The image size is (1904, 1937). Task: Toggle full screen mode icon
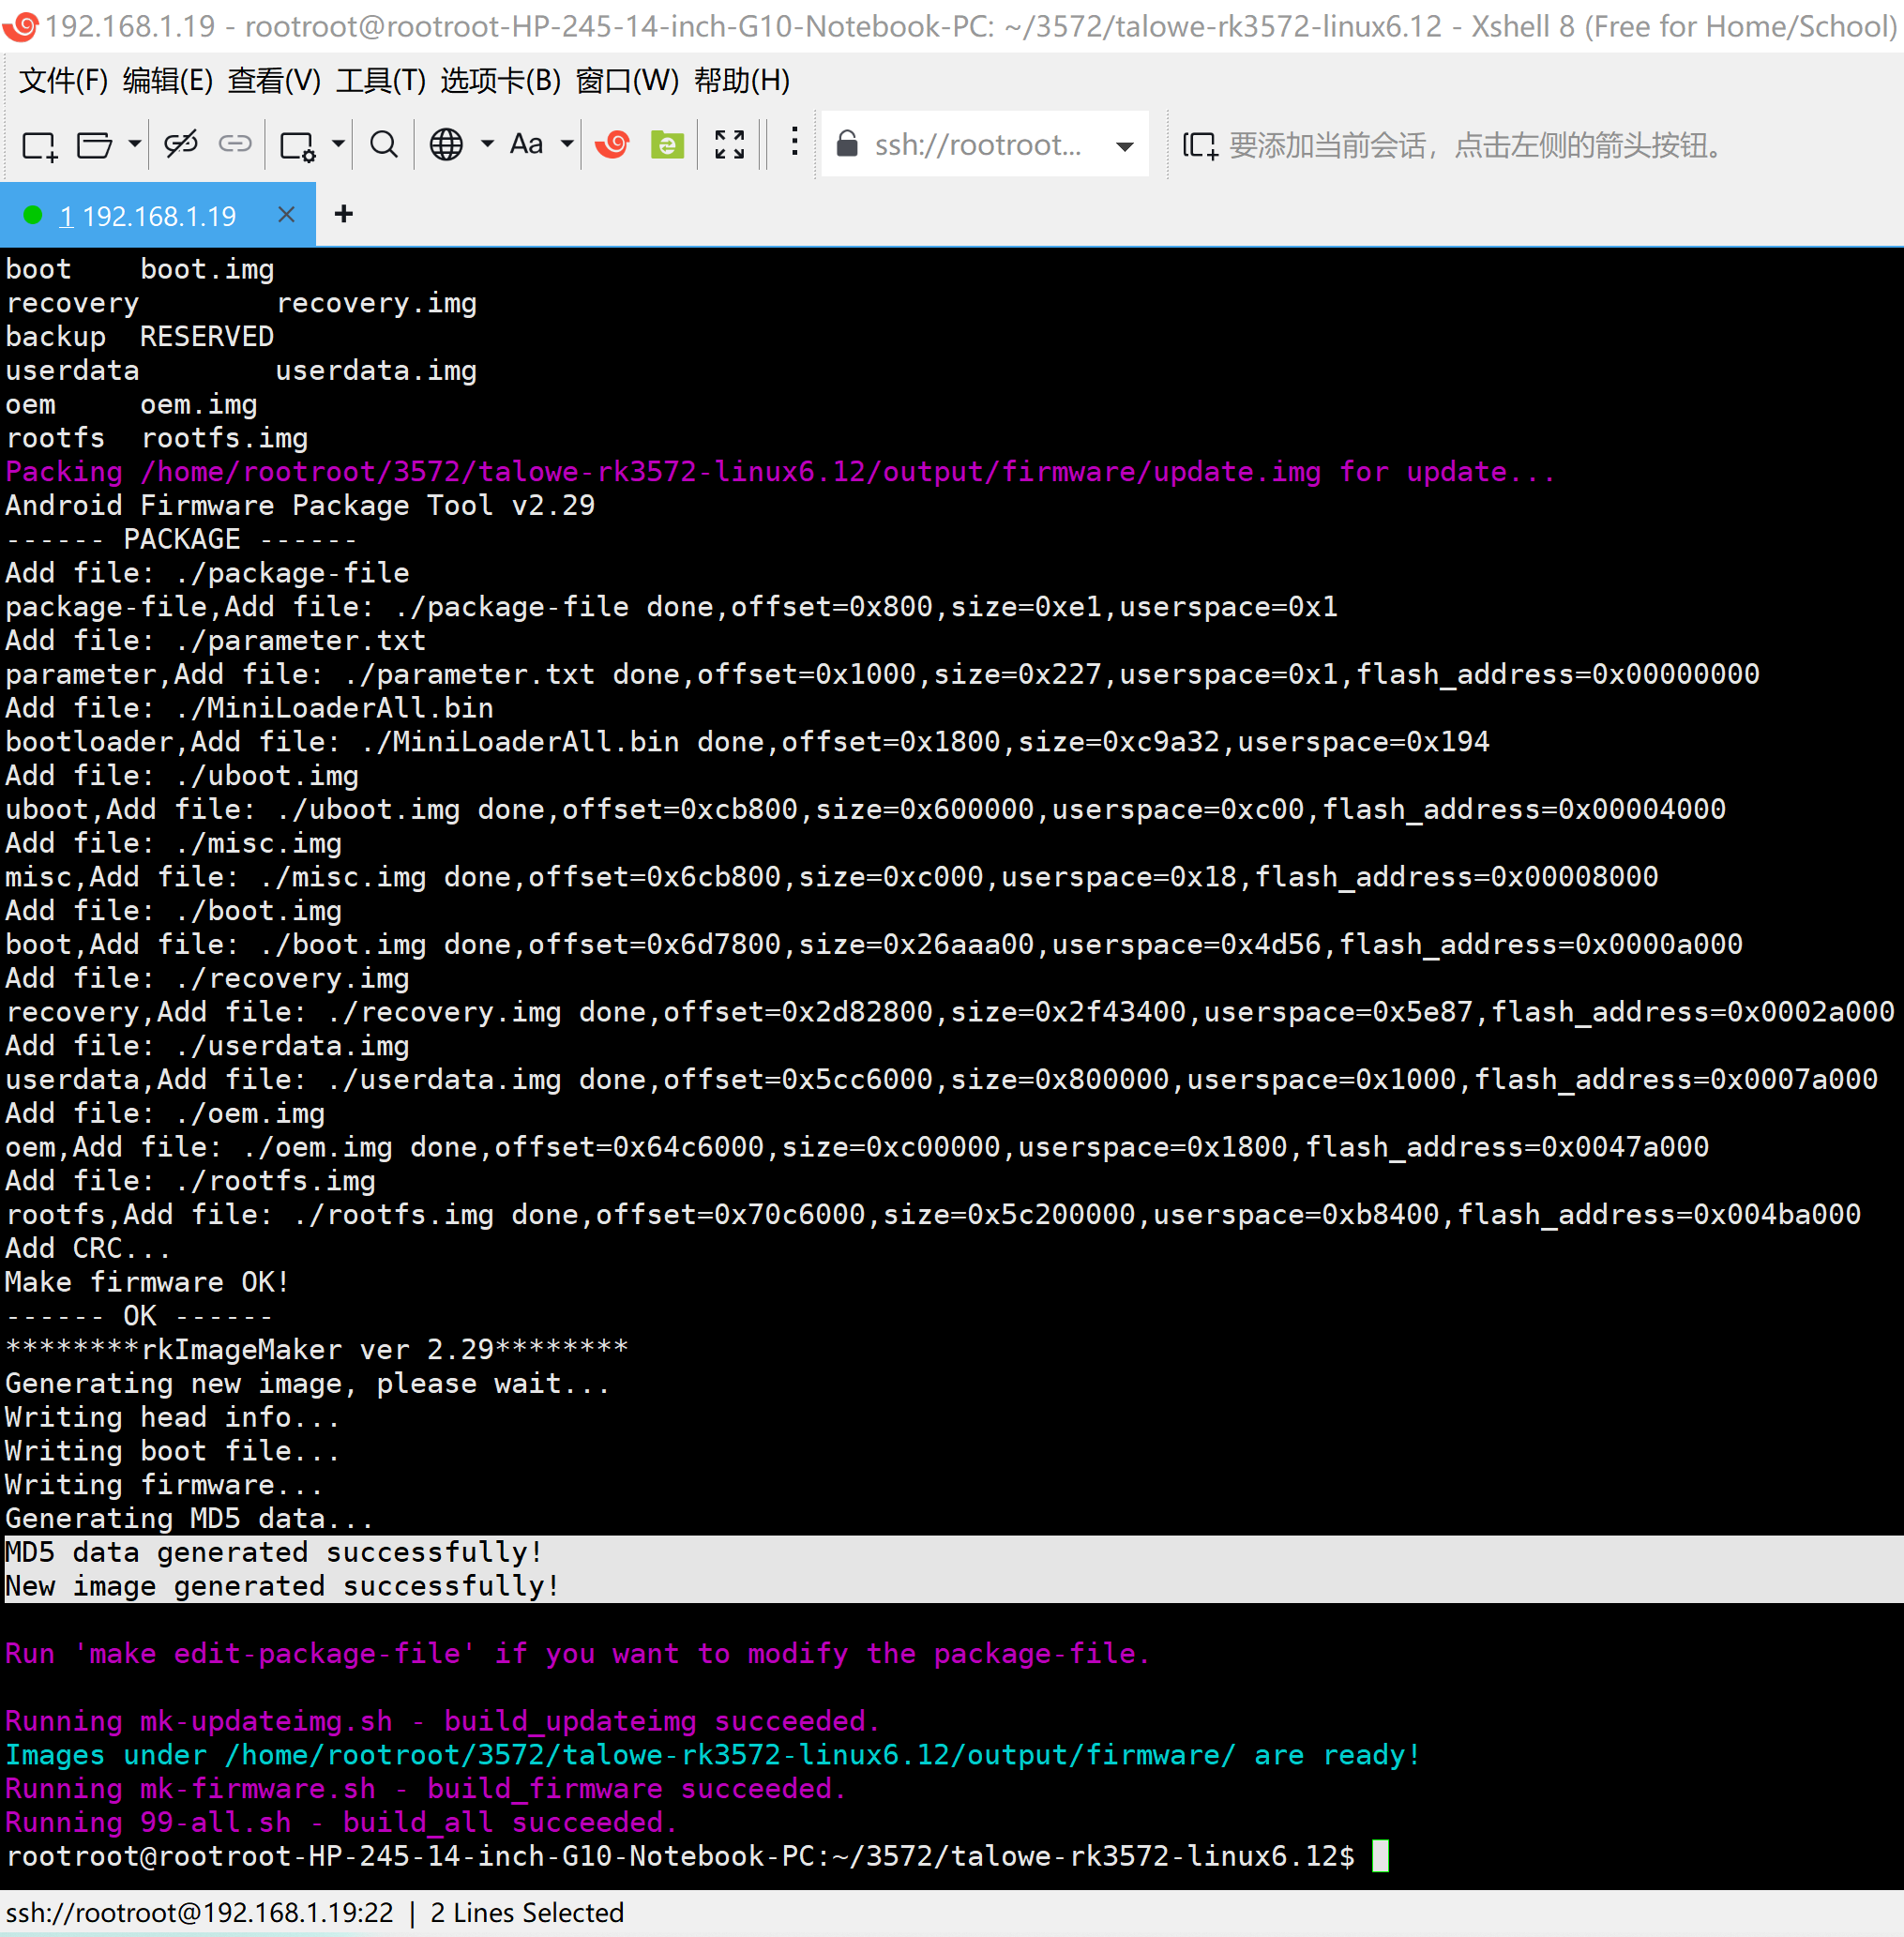[x=730, y=145]
